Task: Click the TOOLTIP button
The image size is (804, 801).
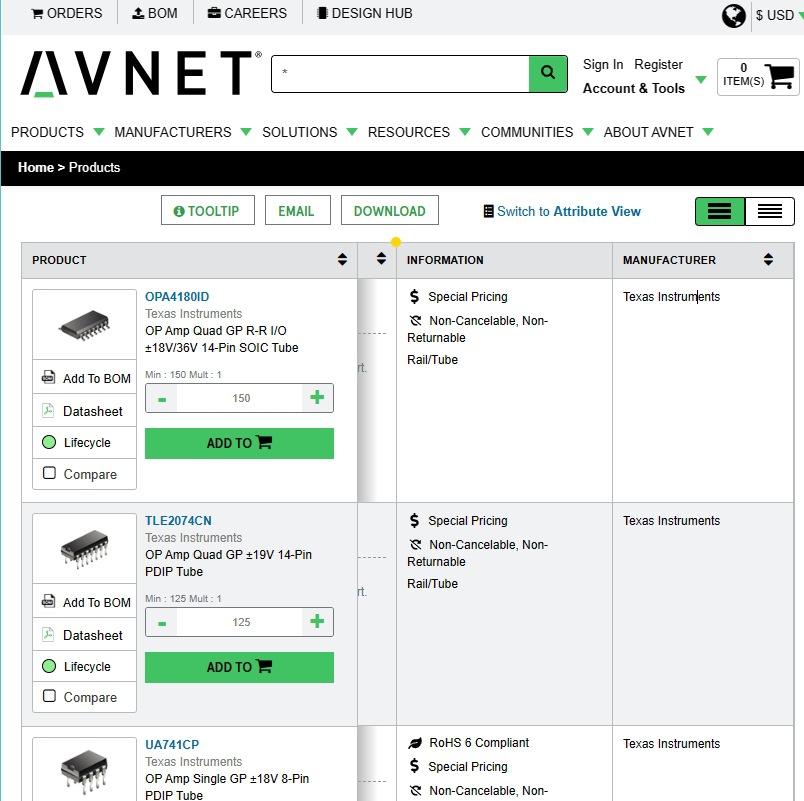Action: click(208, 210)
